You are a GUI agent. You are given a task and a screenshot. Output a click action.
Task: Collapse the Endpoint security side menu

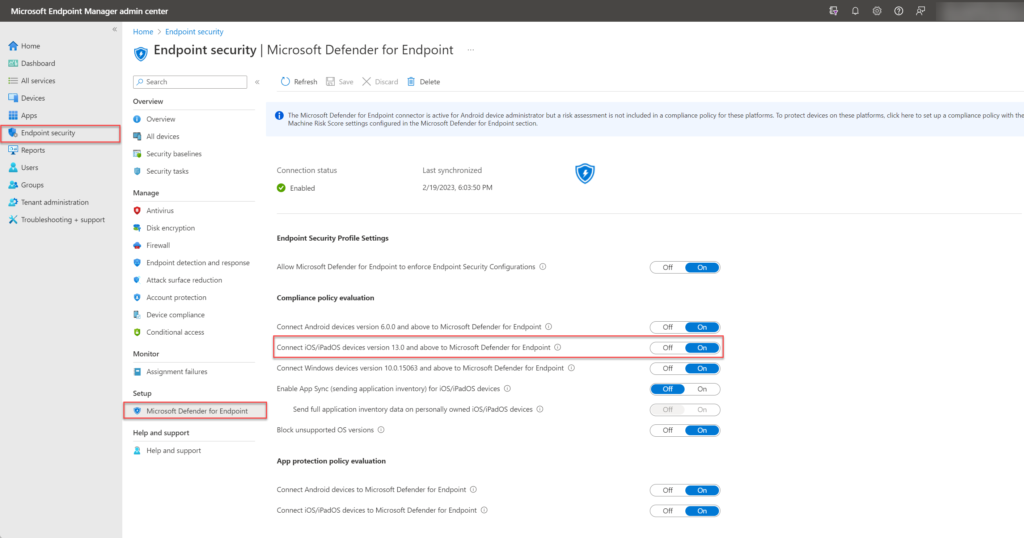pos(257,82)
